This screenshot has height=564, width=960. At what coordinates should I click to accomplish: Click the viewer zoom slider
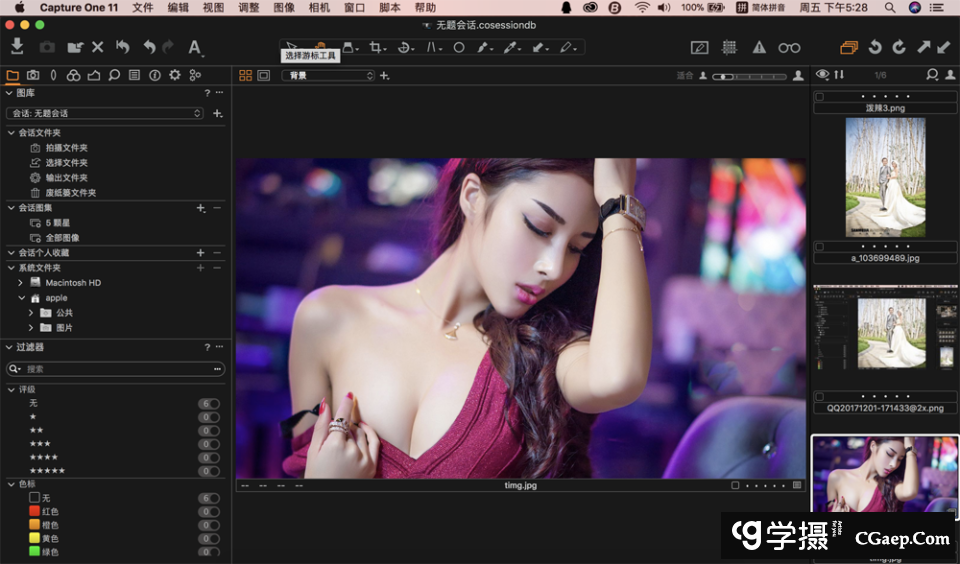(750, 76)
